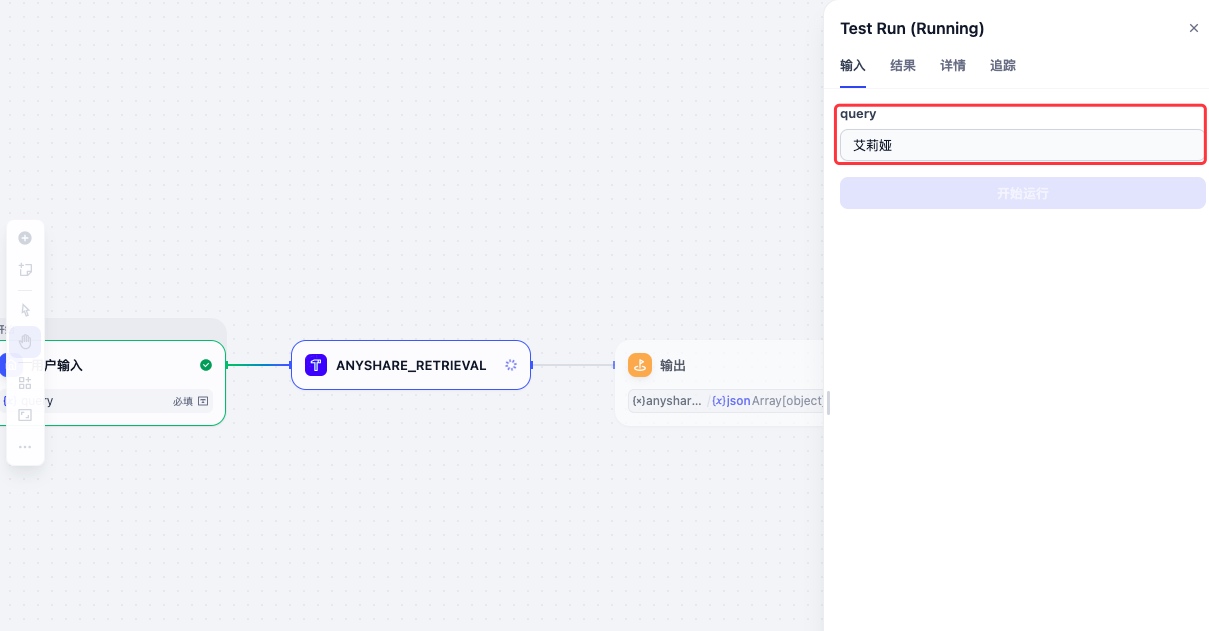Switch to the 结果 tab

coord(903,66)
